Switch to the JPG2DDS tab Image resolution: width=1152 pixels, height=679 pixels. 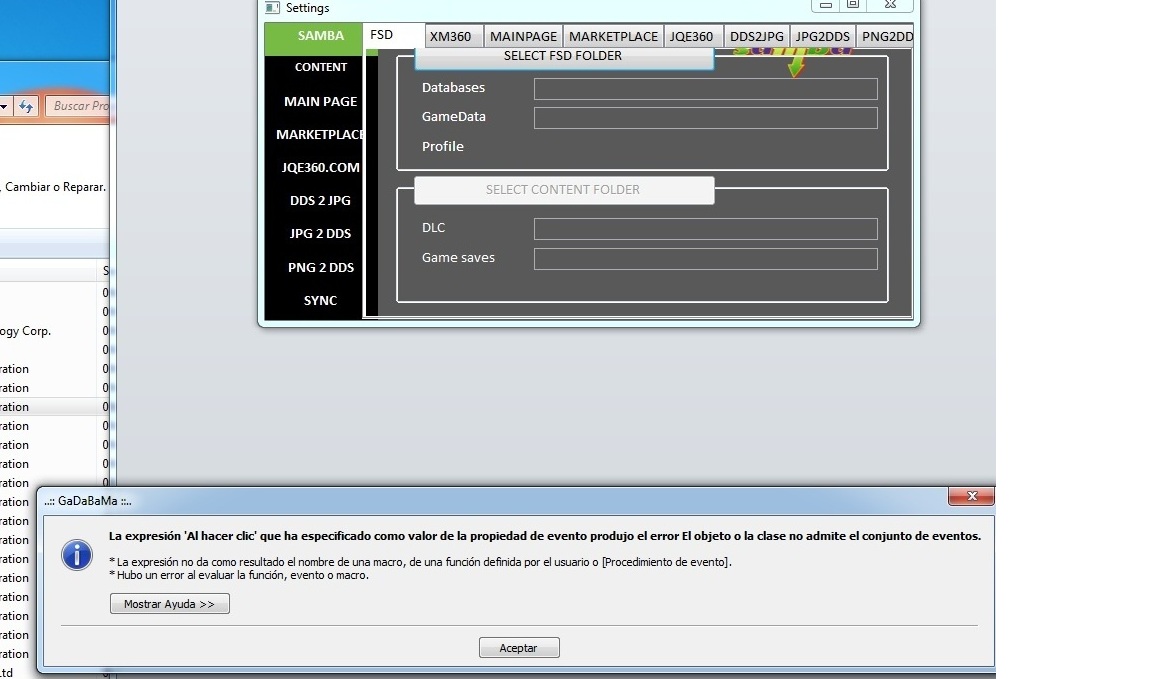coord(823,37)
